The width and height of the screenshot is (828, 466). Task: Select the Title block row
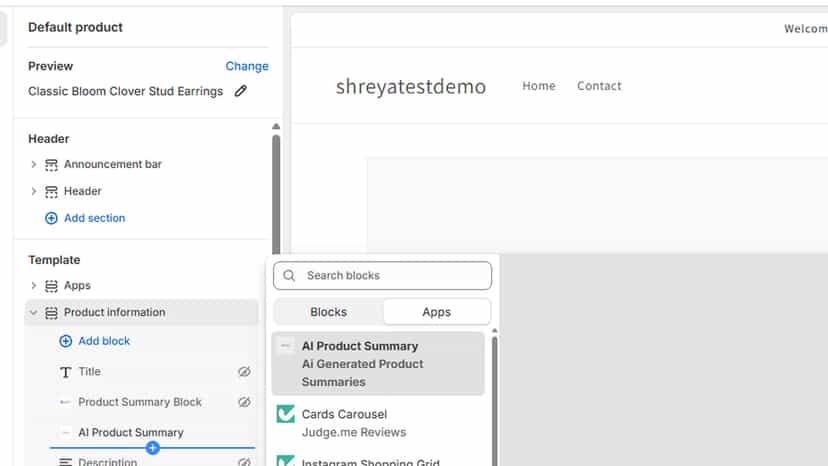[x=153, y=372]
